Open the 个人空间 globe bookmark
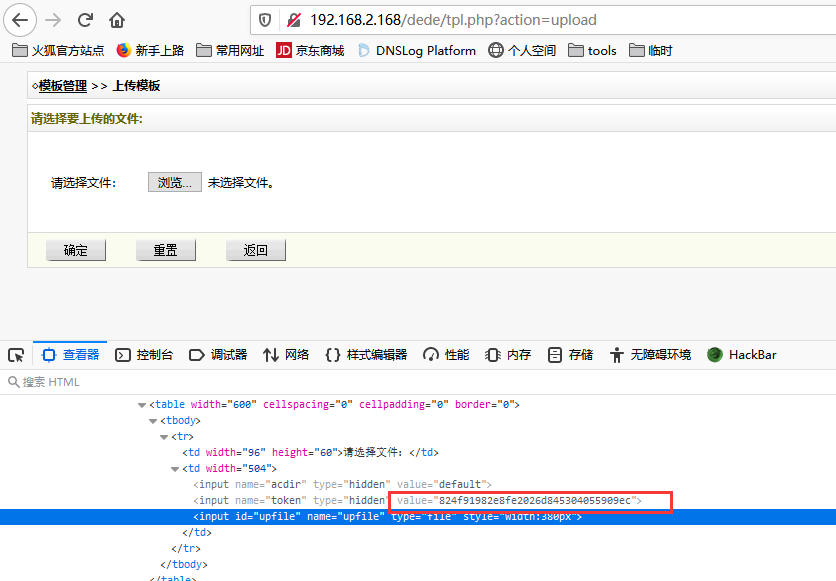 pyautogui.click(x=522, y=51)
